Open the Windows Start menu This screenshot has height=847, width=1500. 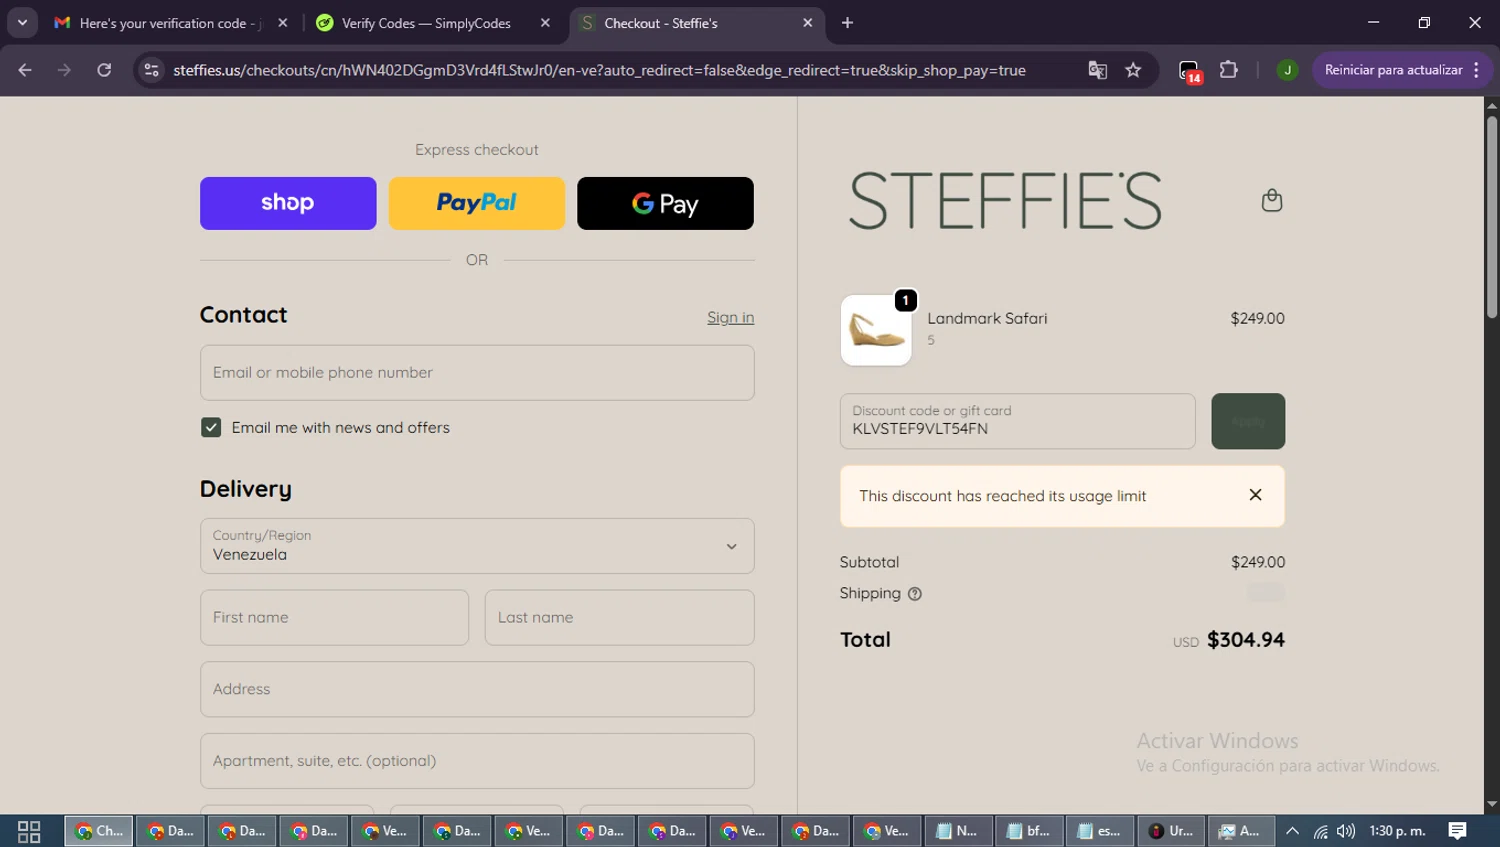29,831
